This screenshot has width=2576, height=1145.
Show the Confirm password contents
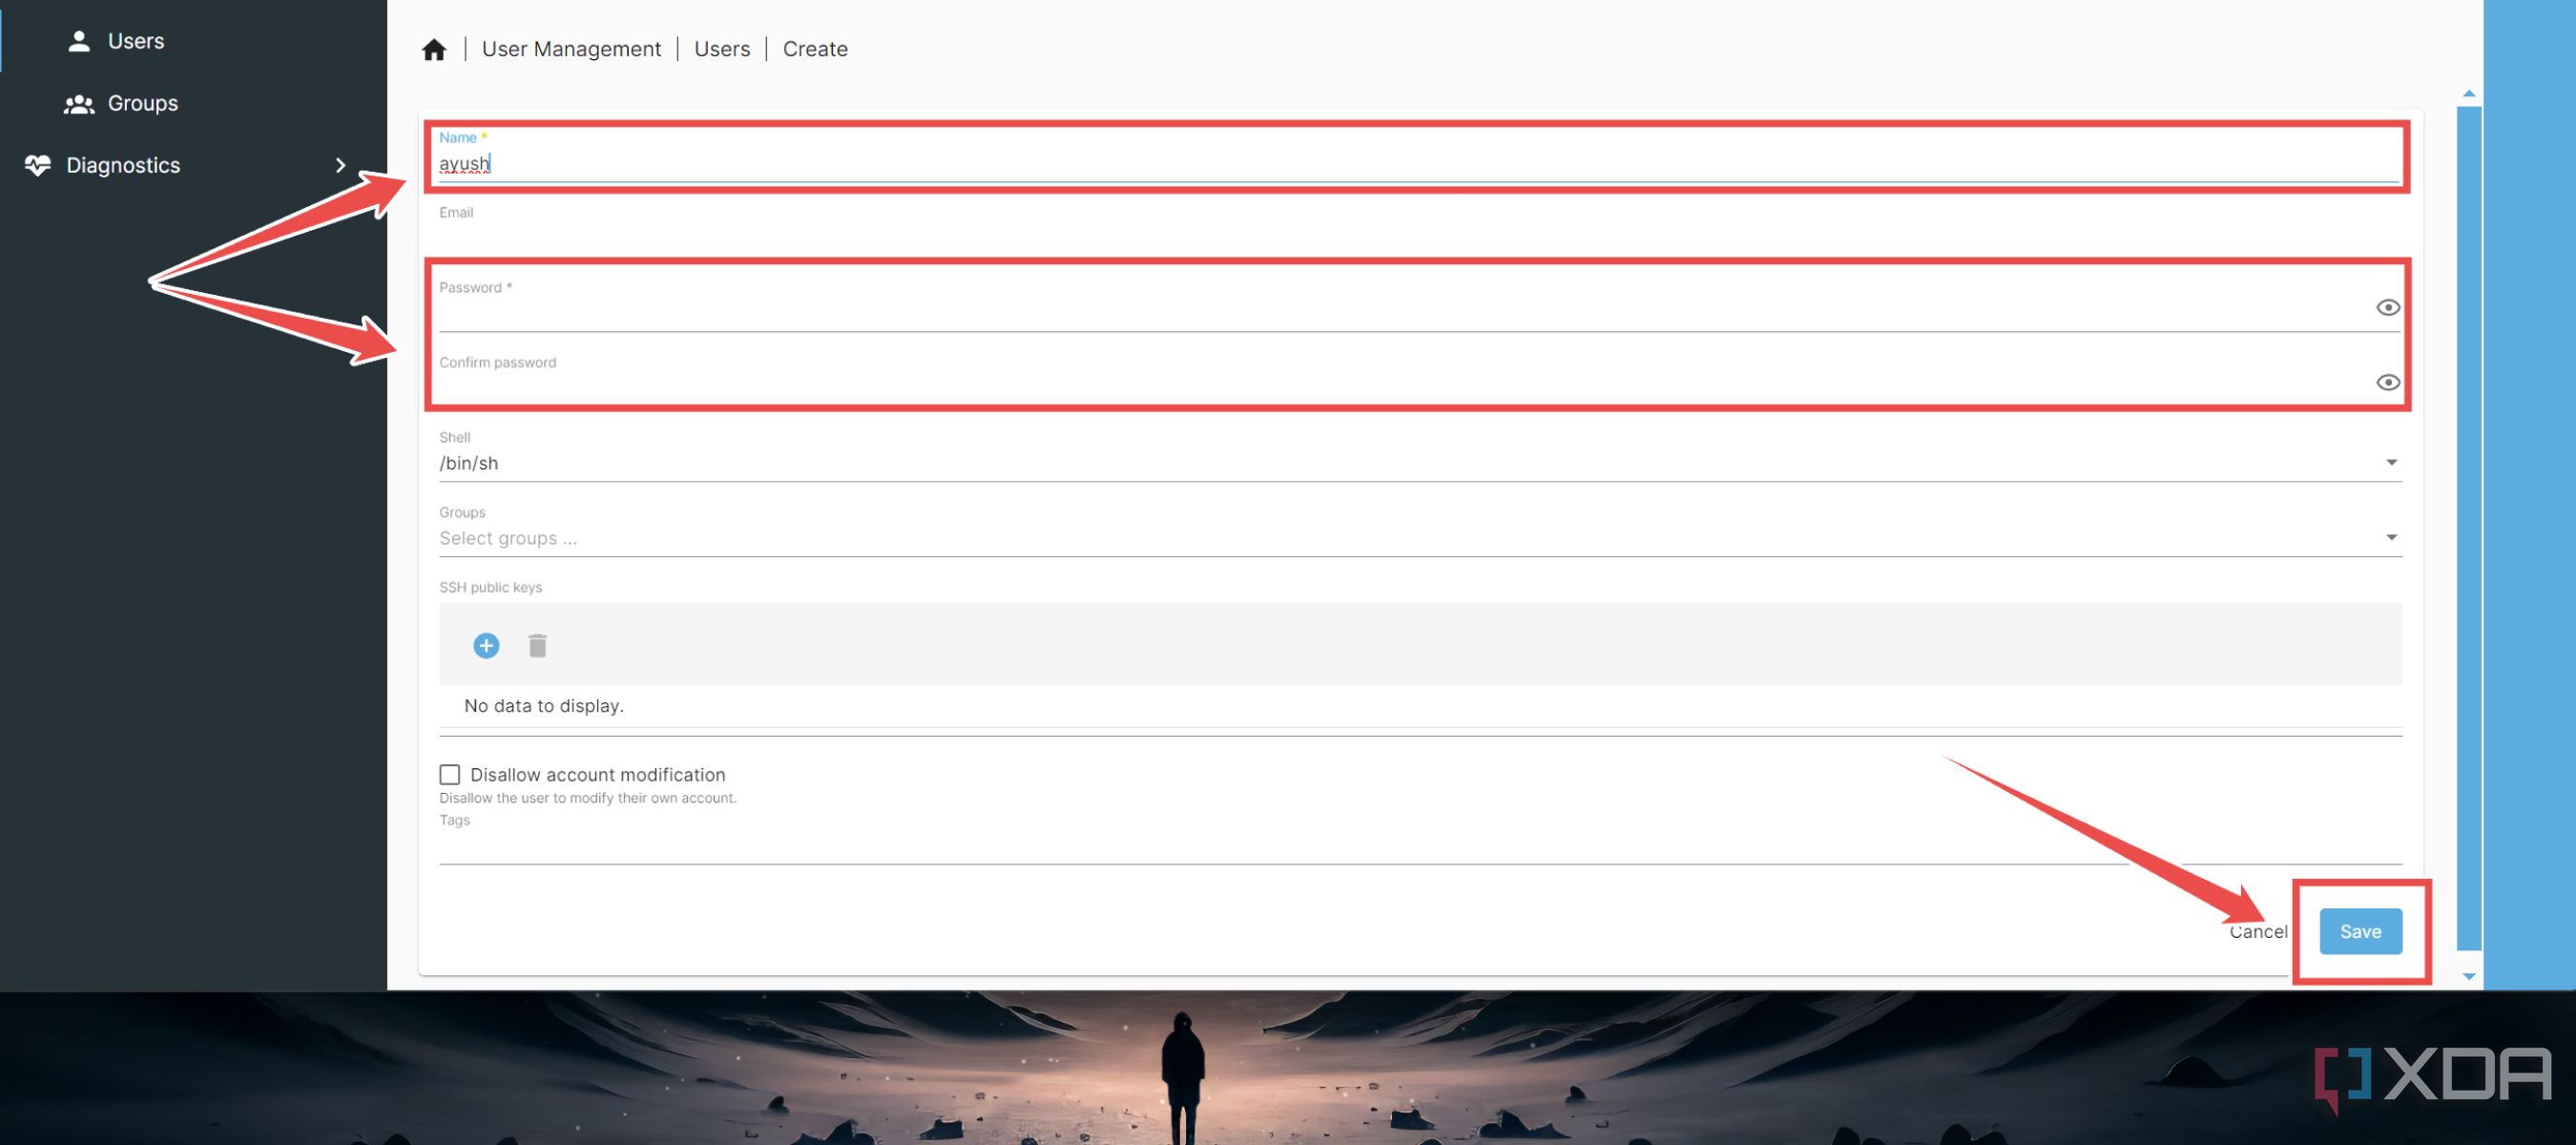pyautogui.click(x=2388, y=383)
